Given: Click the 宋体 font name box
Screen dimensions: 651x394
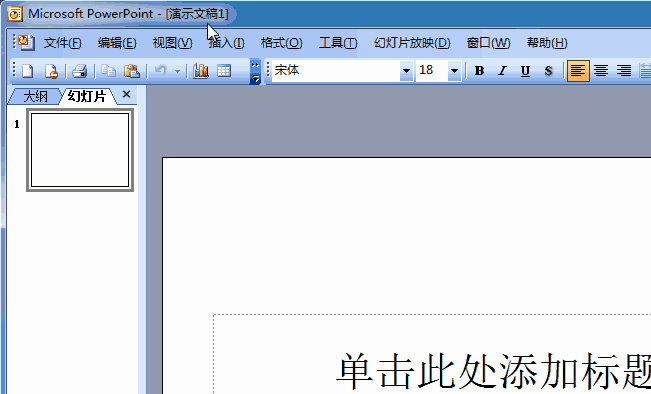Looking at the screenshot, I should coord(336,71).
